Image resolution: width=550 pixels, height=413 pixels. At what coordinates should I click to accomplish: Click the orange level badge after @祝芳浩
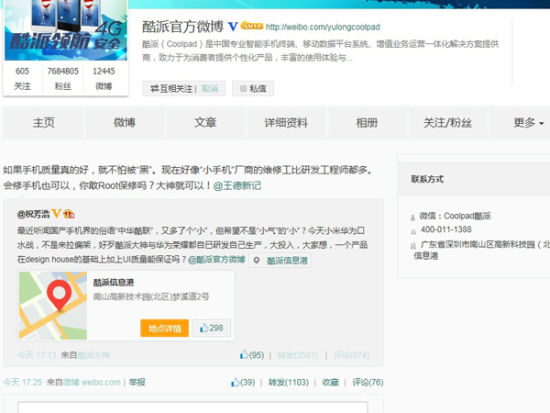coord(69,214)
